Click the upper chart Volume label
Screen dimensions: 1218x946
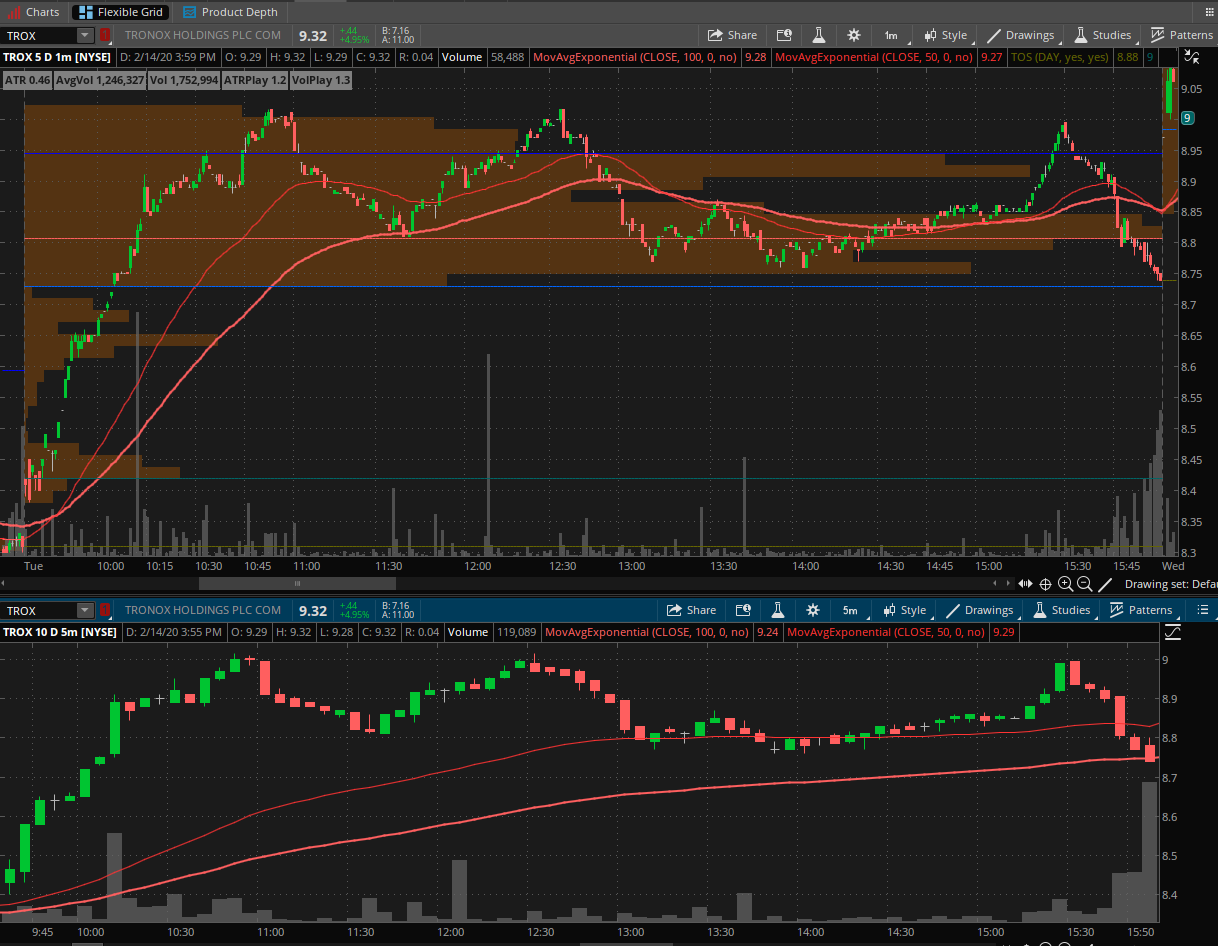pos(462,57)
